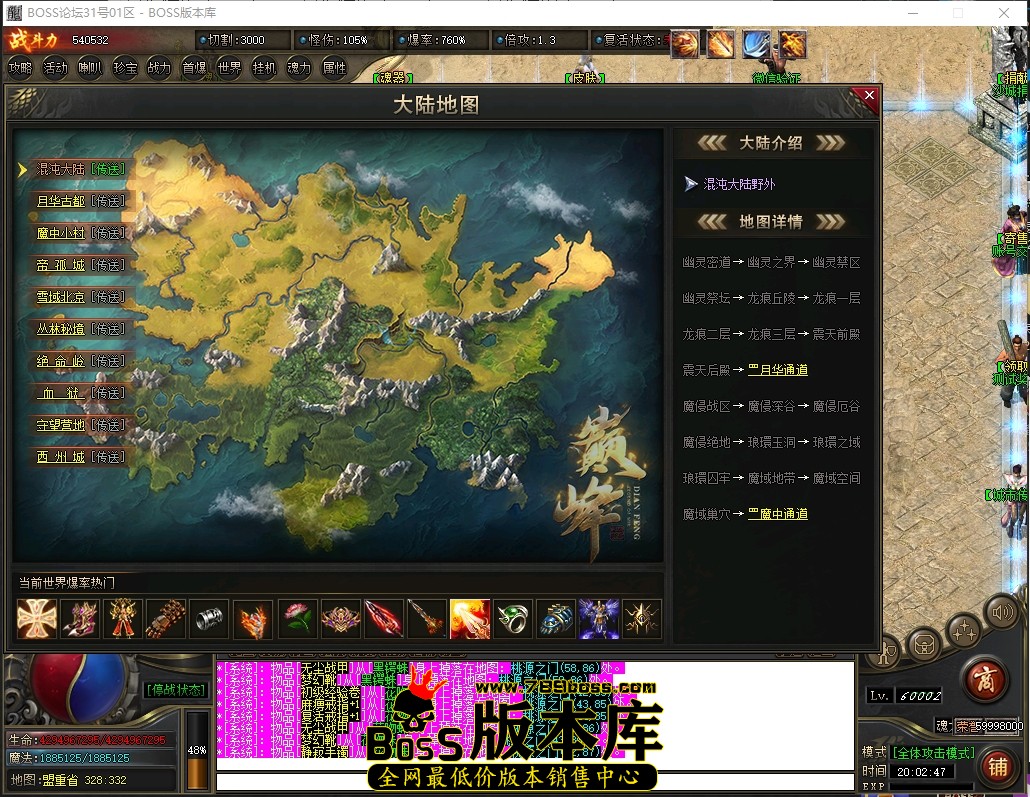Screen dimensions: 1030x797
Task: Toggle the 全体攻击模式 attack mode text
Action: [933, 752]
